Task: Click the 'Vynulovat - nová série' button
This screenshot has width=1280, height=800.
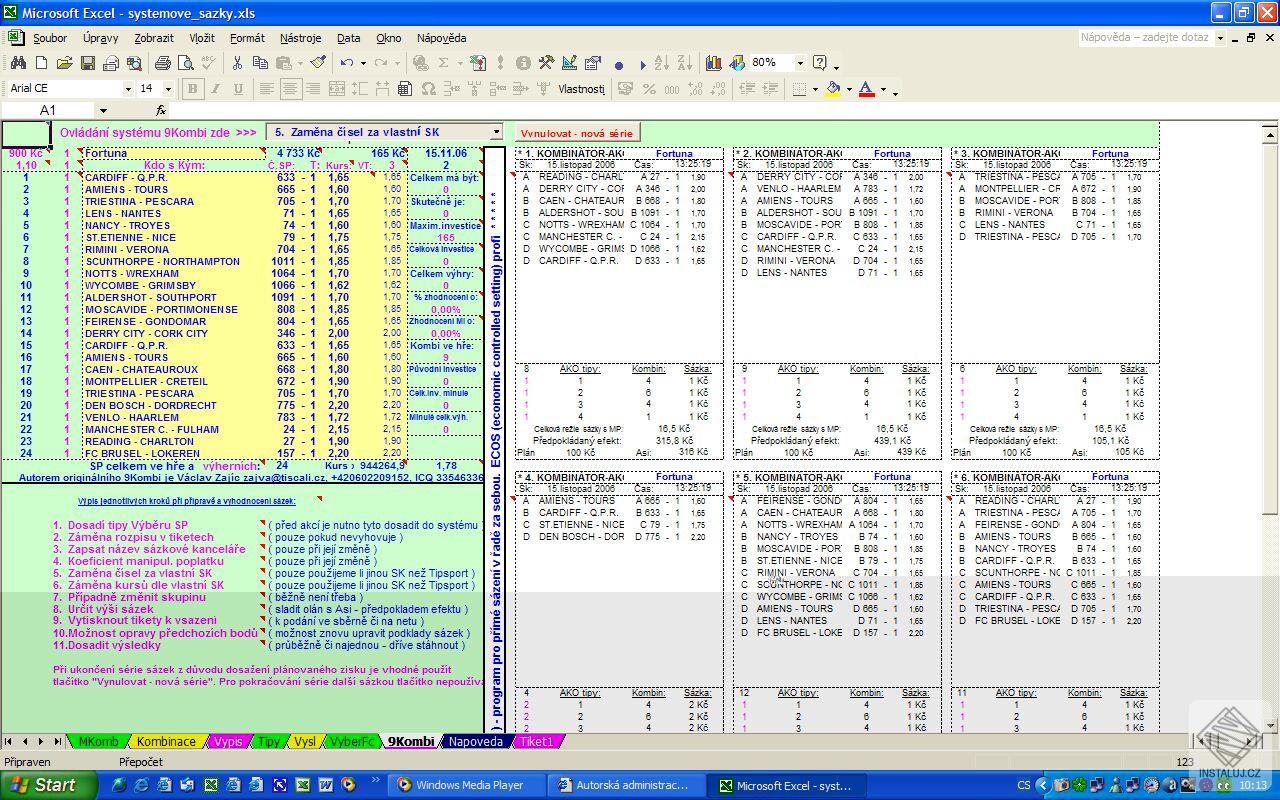Action: coord(577,133)
